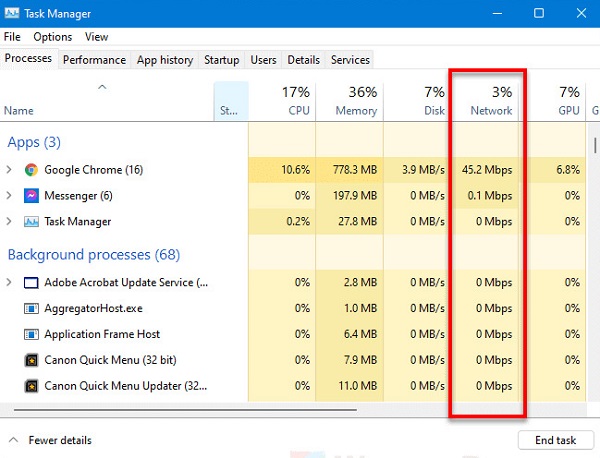The width and height of the screenshot is (600, 458).
Task: Select the Google Chrome (16) row
Action: (x=293, y=170)
